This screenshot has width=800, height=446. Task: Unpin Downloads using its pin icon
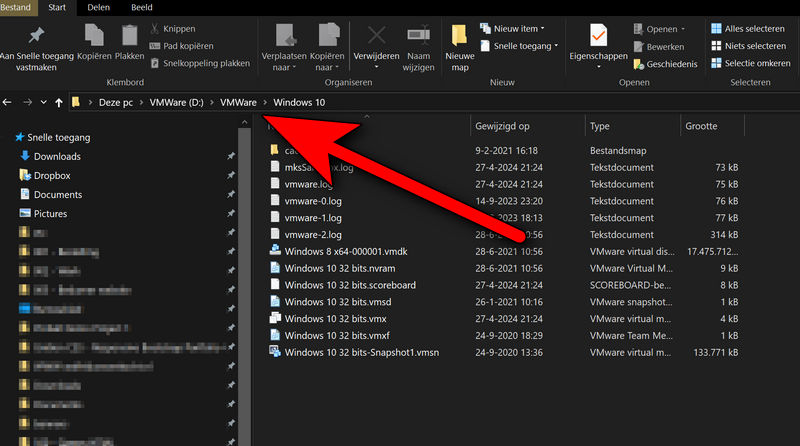[231, 156]
